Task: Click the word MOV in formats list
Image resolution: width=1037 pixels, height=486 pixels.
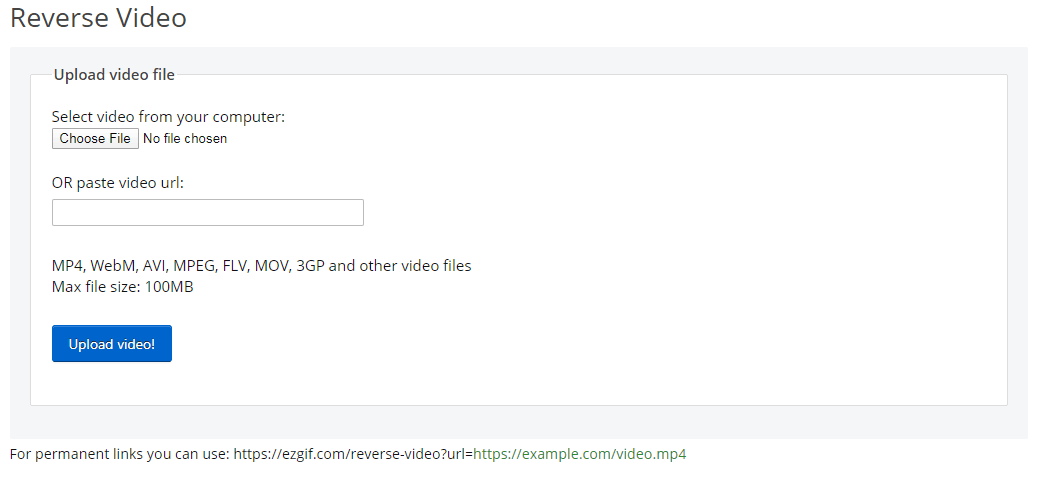Action: pos(272,266)
